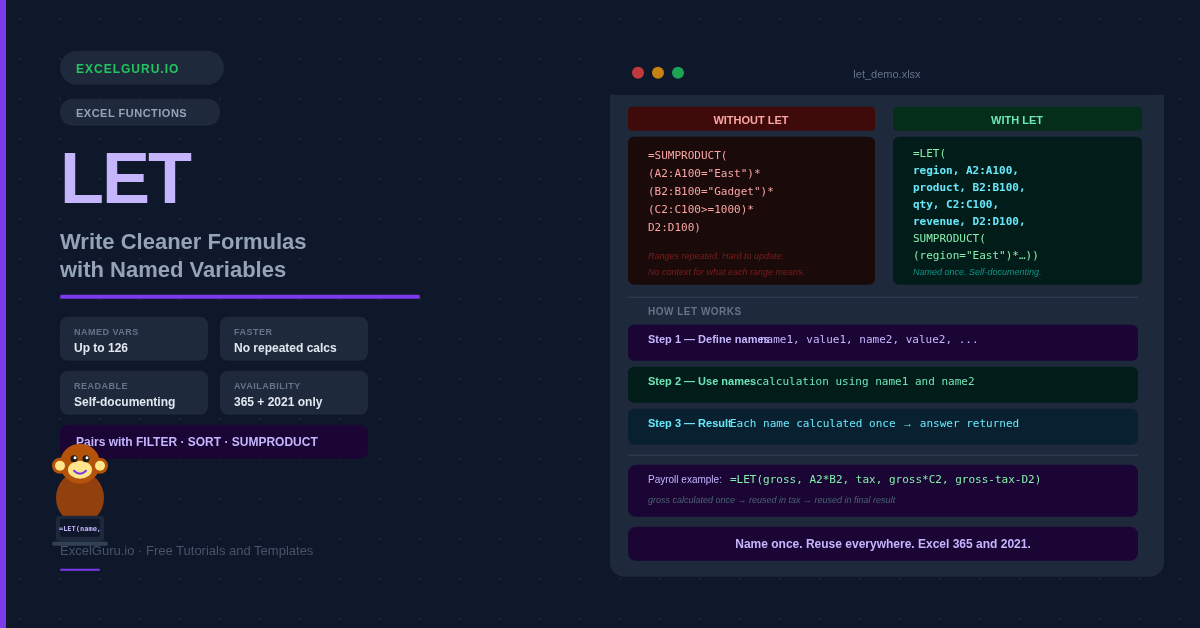Click Step 3 Result row

[x=882, y=426]
